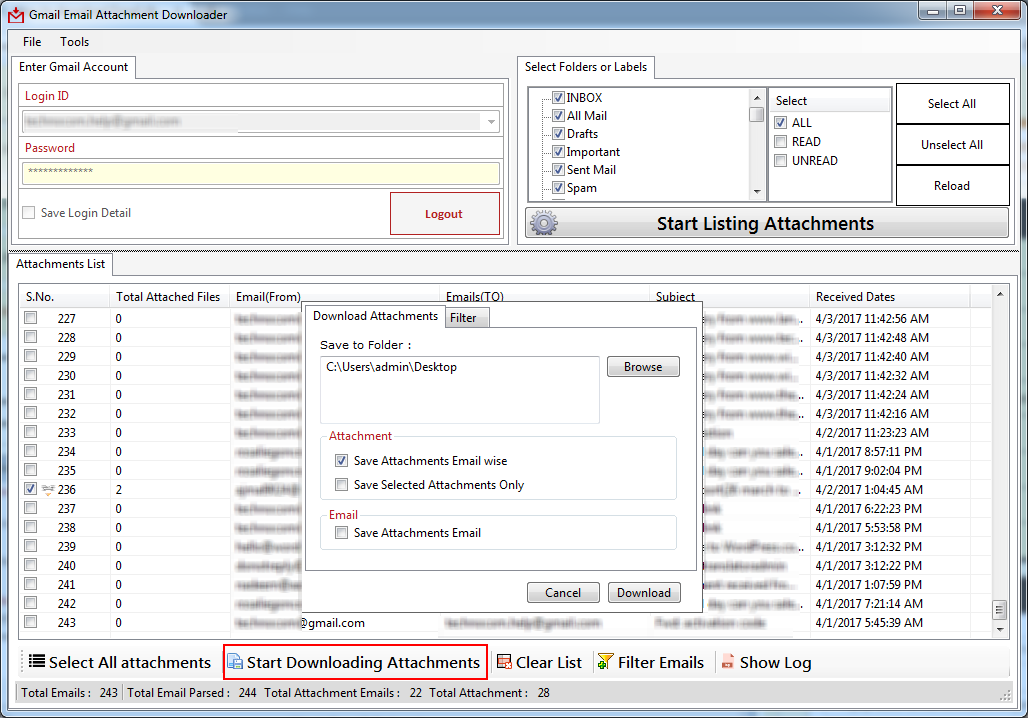This screenshot has width=1028, height=718.
Task: Click the Browse button
Action: pyautogui.click(x=643, y=367)
